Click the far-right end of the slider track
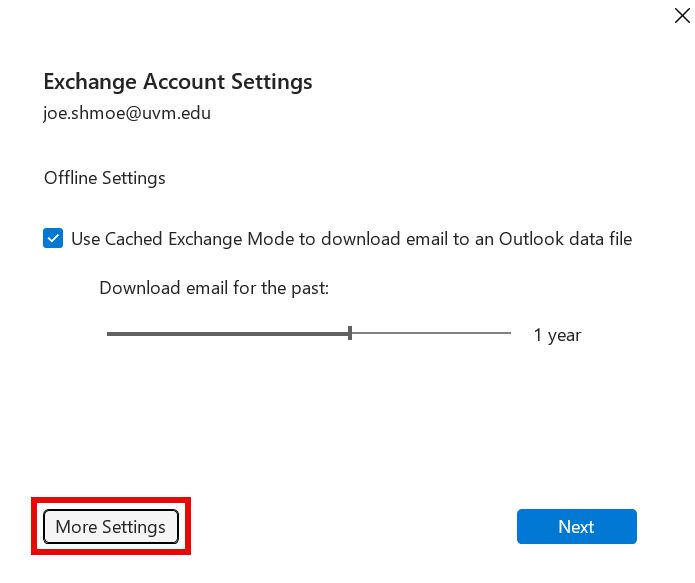This screenshot has width=695, height=583. [x=509, y=333]
